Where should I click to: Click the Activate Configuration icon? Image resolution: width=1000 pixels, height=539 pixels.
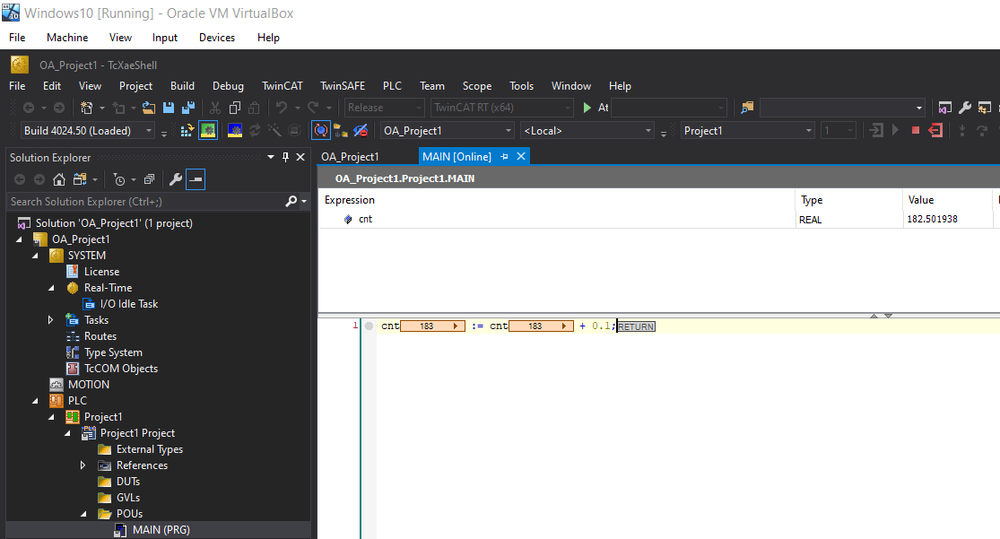187,131
